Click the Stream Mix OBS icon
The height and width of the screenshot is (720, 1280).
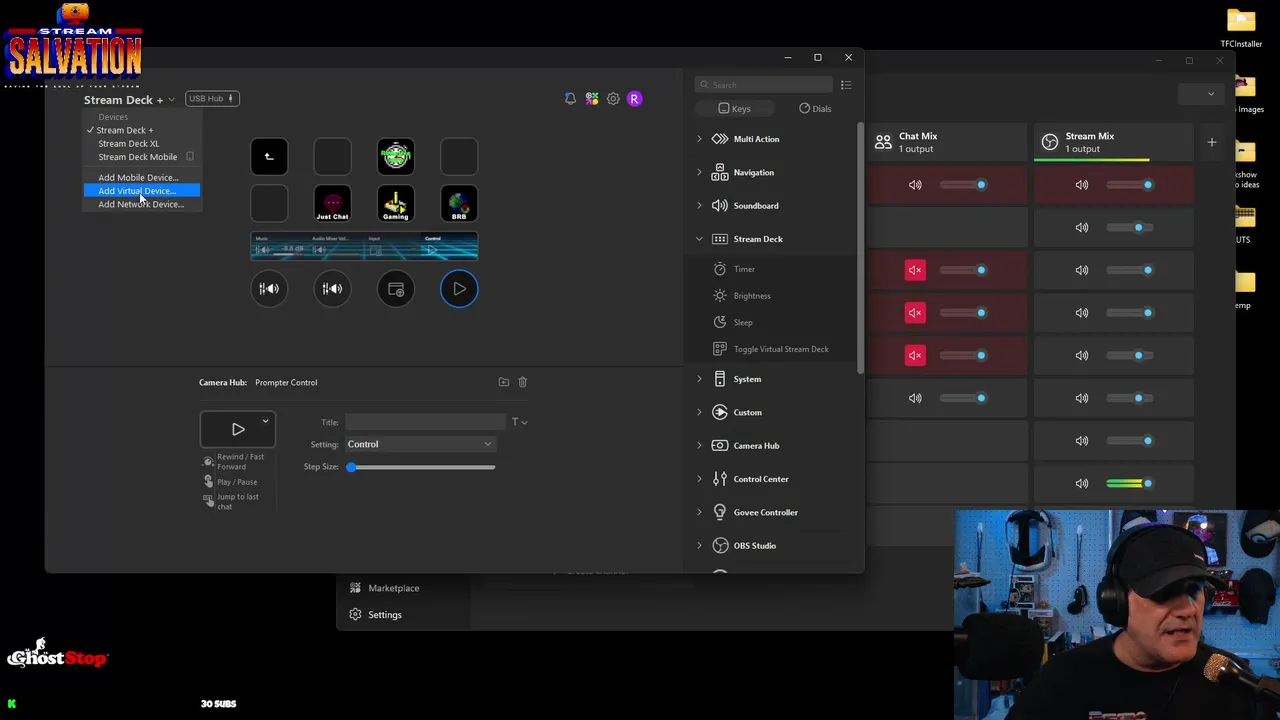(x=1050, y=142)
